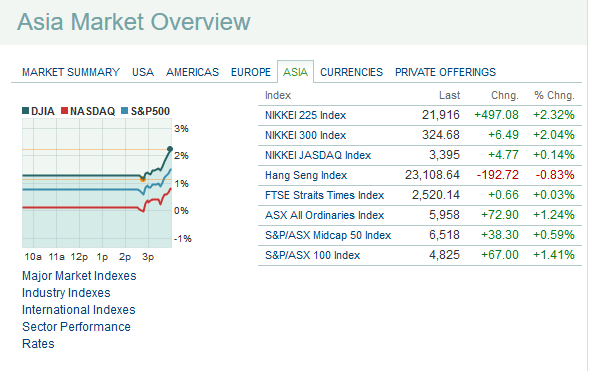Click the Index column header
Viewport: 589px width, 371px height.
[x=278, y=95]
